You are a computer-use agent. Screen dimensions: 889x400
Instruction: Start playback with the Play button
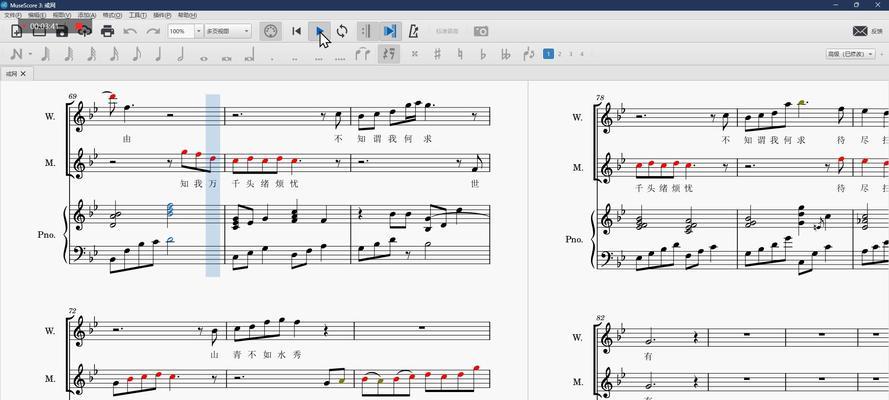pyautogui.click(x=320, y=31)
